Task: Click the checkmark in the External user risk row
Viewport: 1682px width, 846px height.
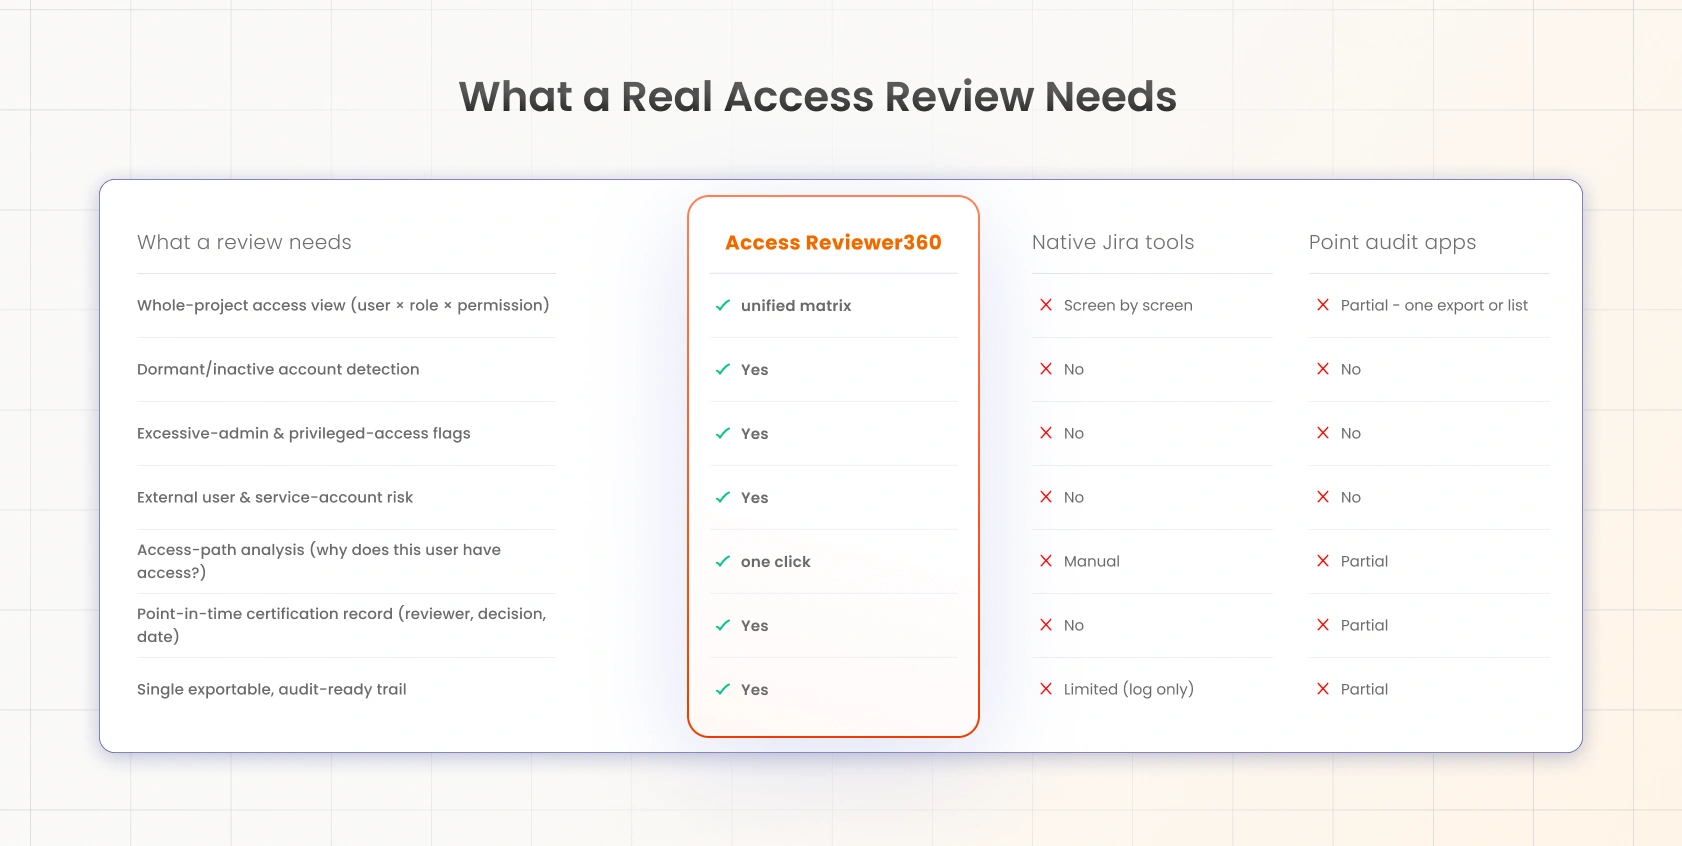Action: point(723,497)
